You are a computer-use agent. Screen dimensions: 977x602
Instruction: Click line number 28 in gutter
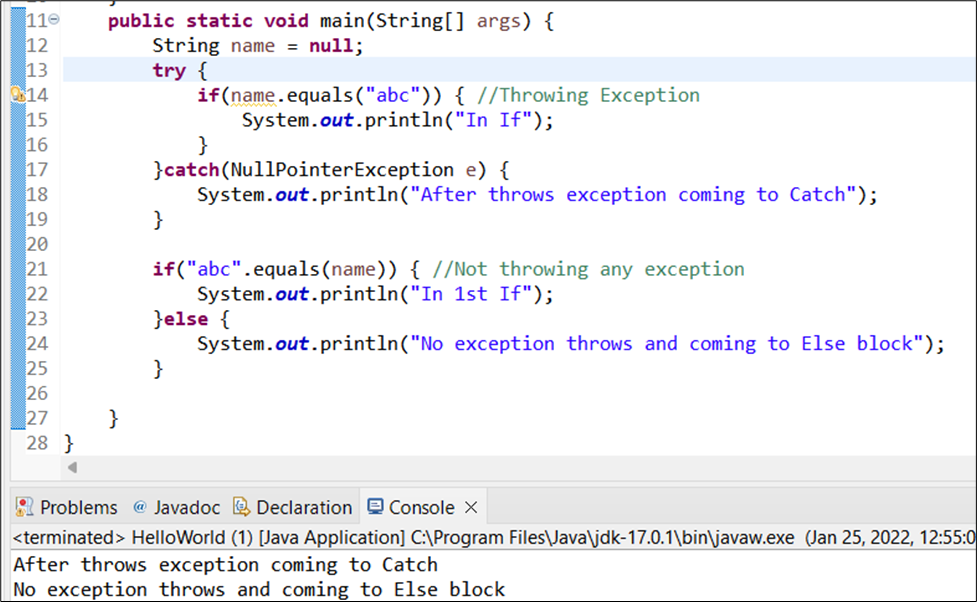click(37, 443)
